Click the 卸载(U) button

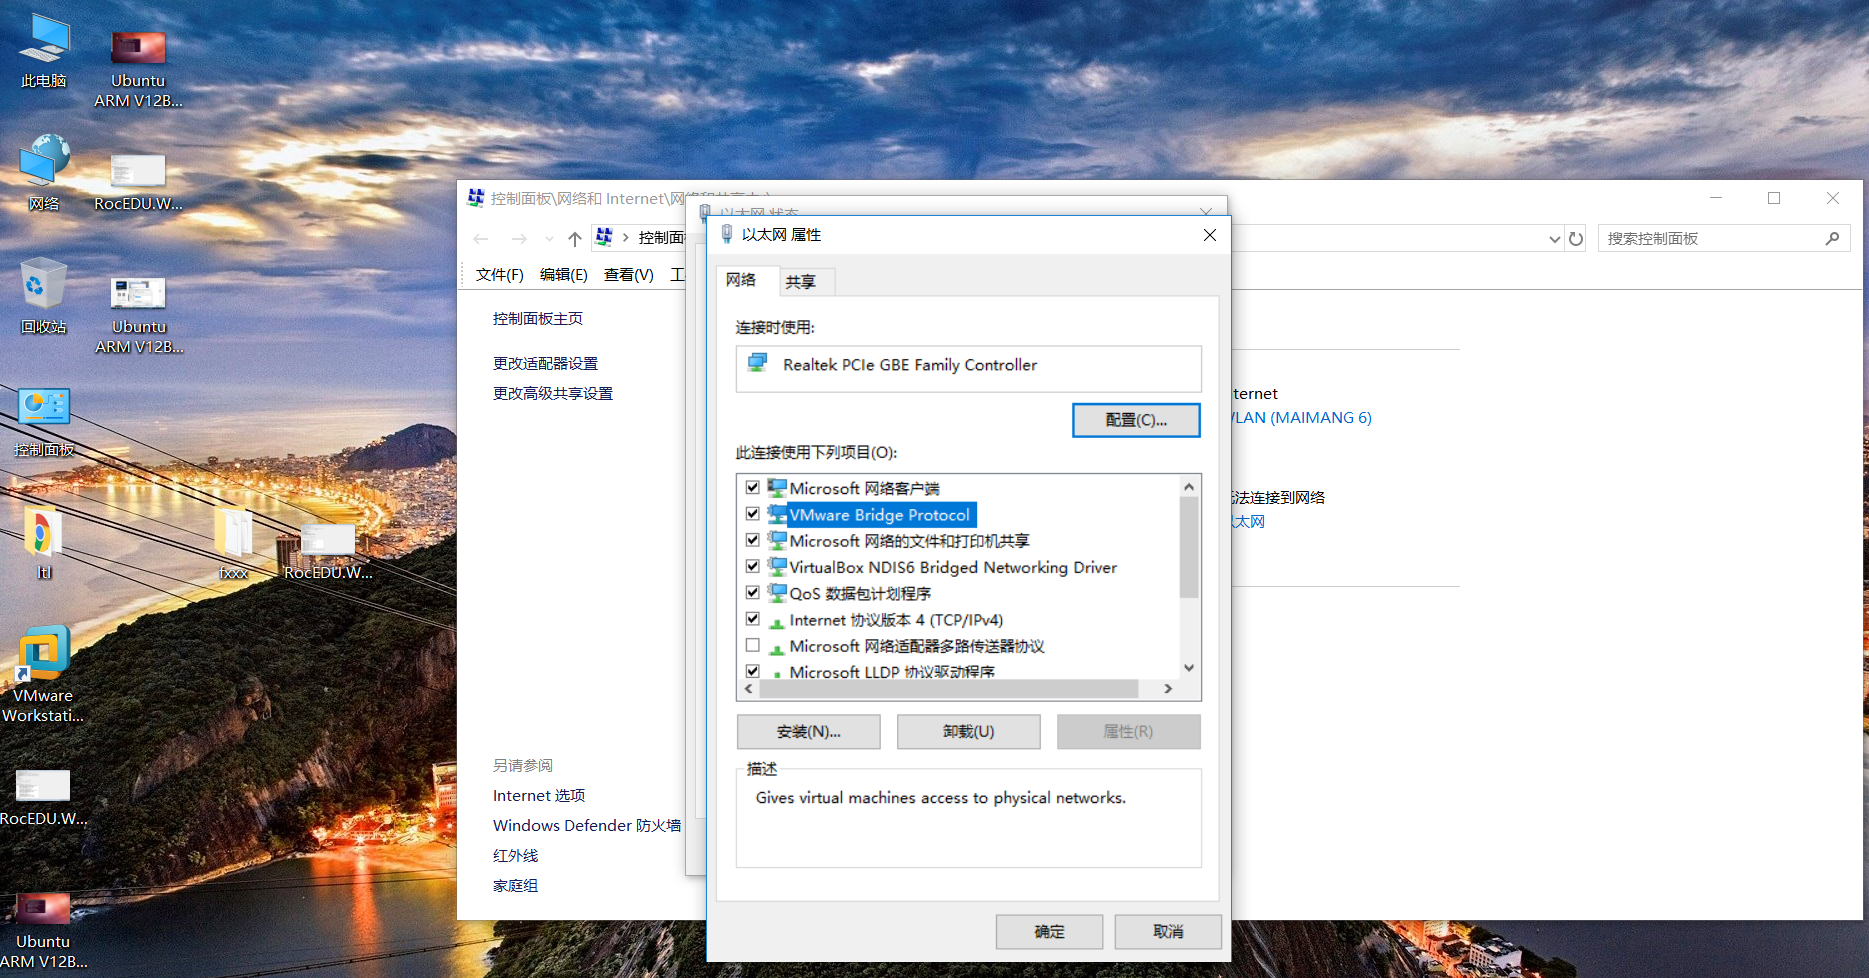point(969,731)
